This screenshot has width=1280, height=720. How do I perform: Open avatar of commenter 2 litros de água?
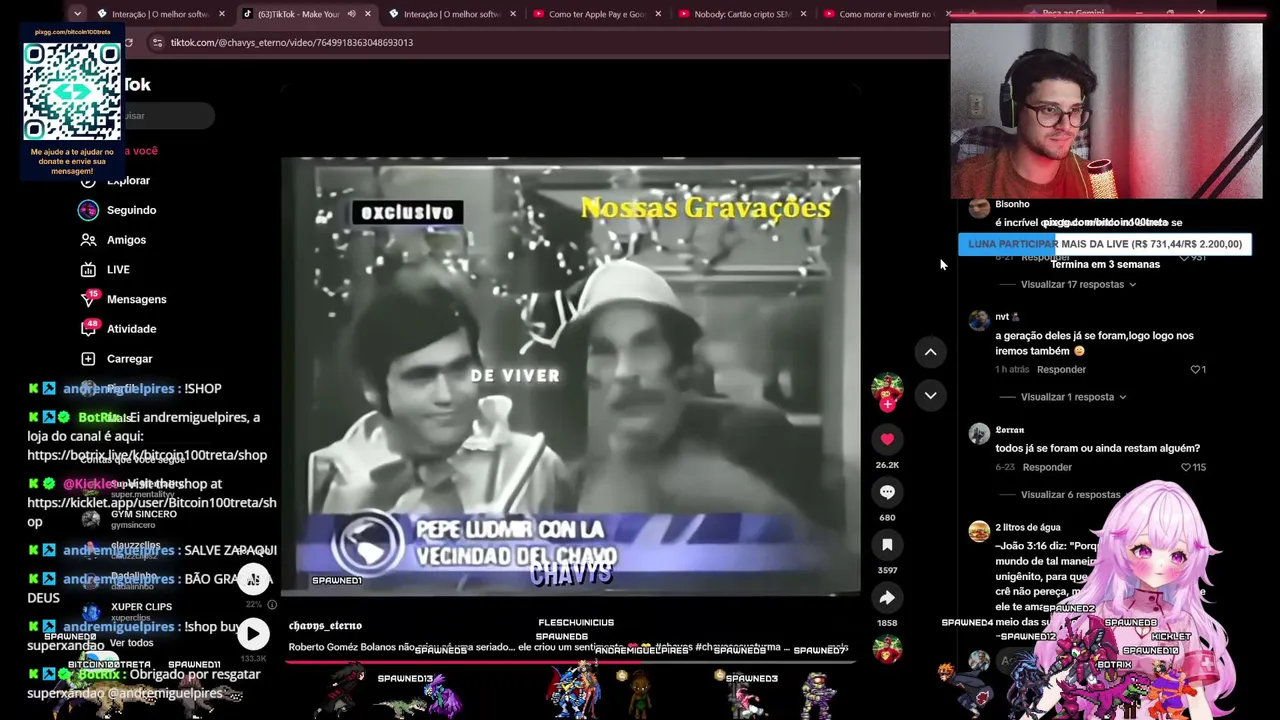[x=979, y=531]
